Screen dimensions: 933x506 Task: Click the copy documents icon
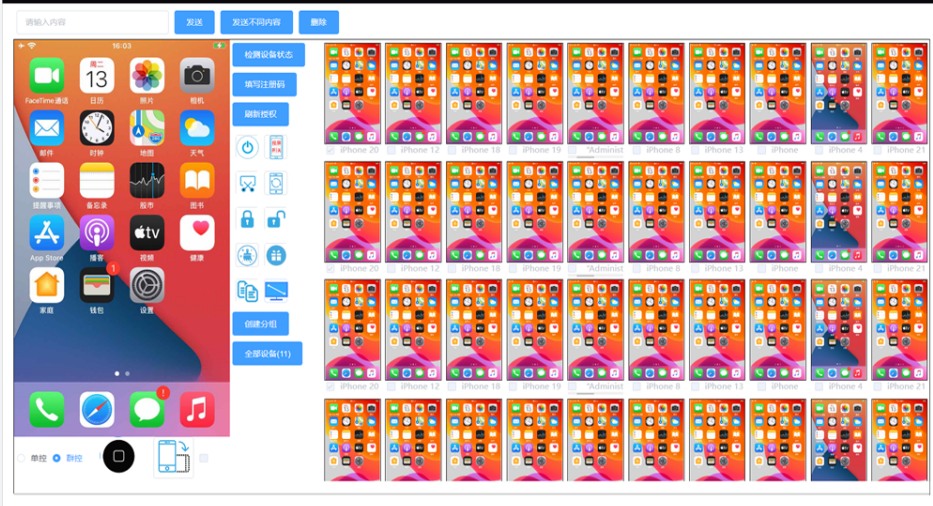(x=248, y=291)
